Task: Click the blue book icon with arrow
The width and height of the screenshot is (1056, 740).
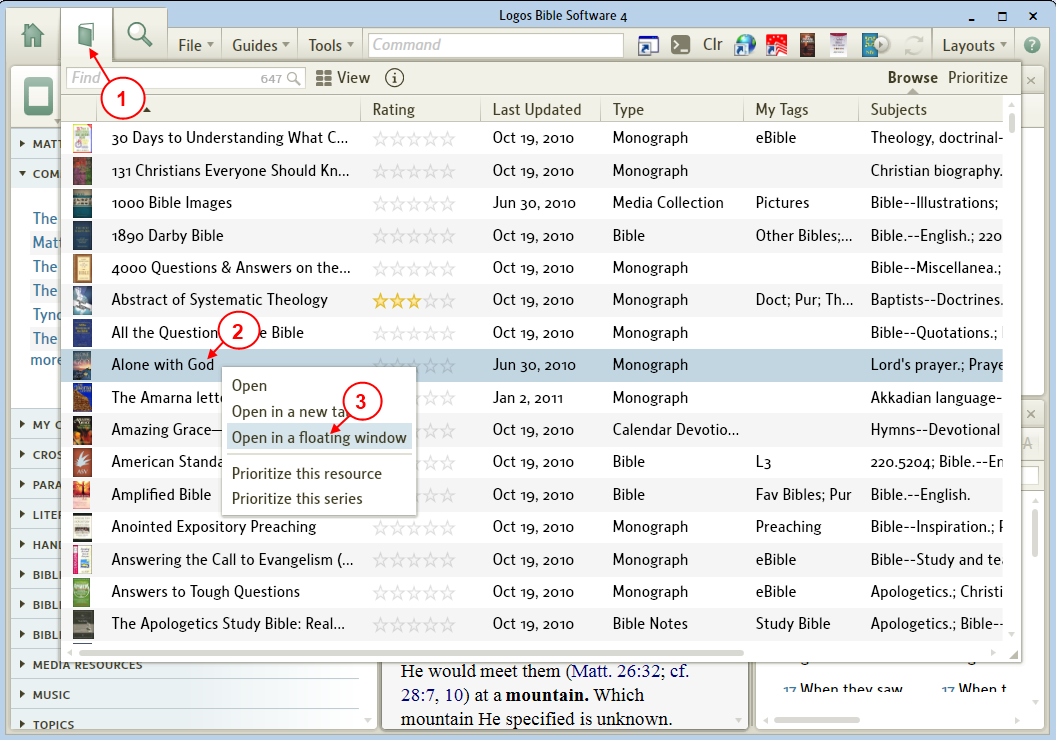Action: tap(876, 45)
